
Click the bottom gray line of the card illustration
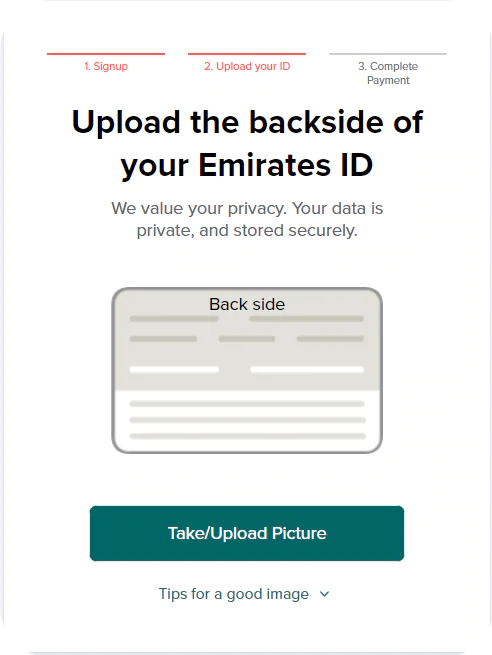pos(247,436)
